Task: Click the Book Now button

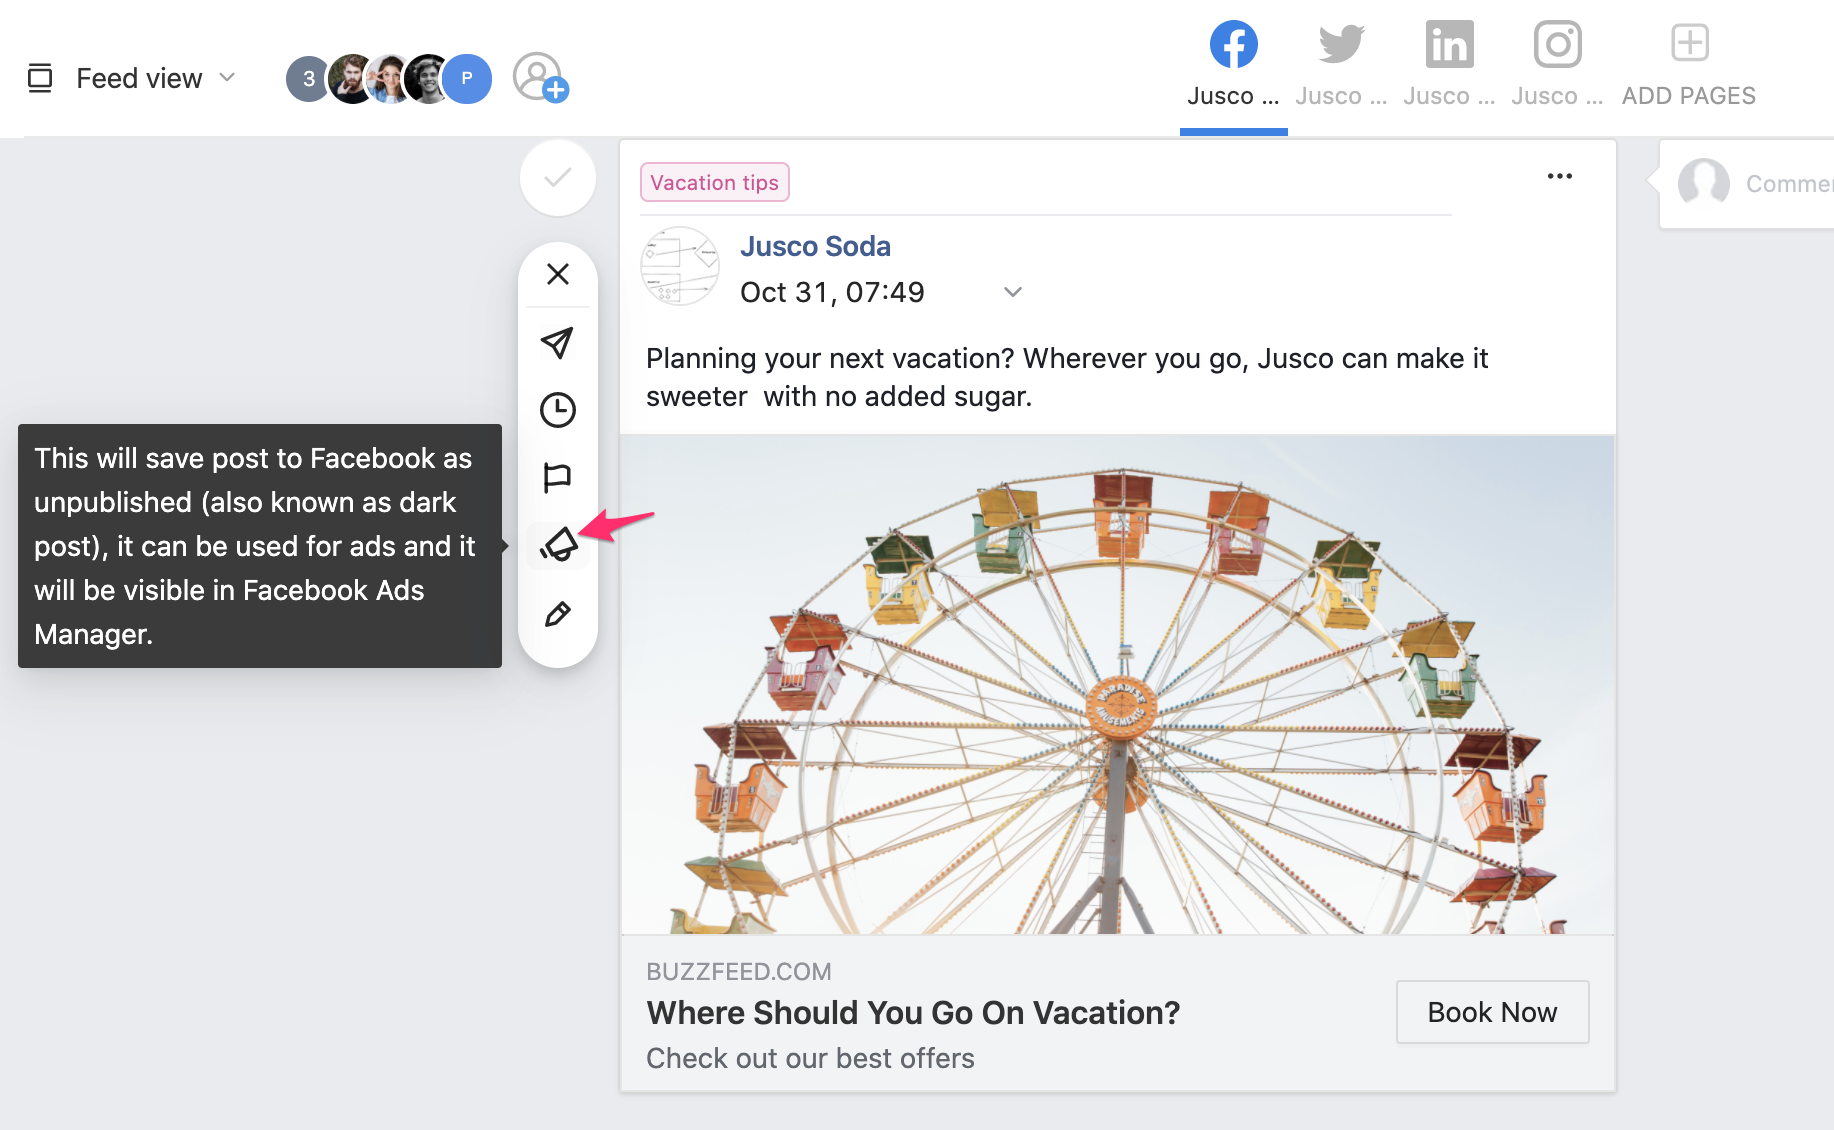Action: (1492, 1012)
